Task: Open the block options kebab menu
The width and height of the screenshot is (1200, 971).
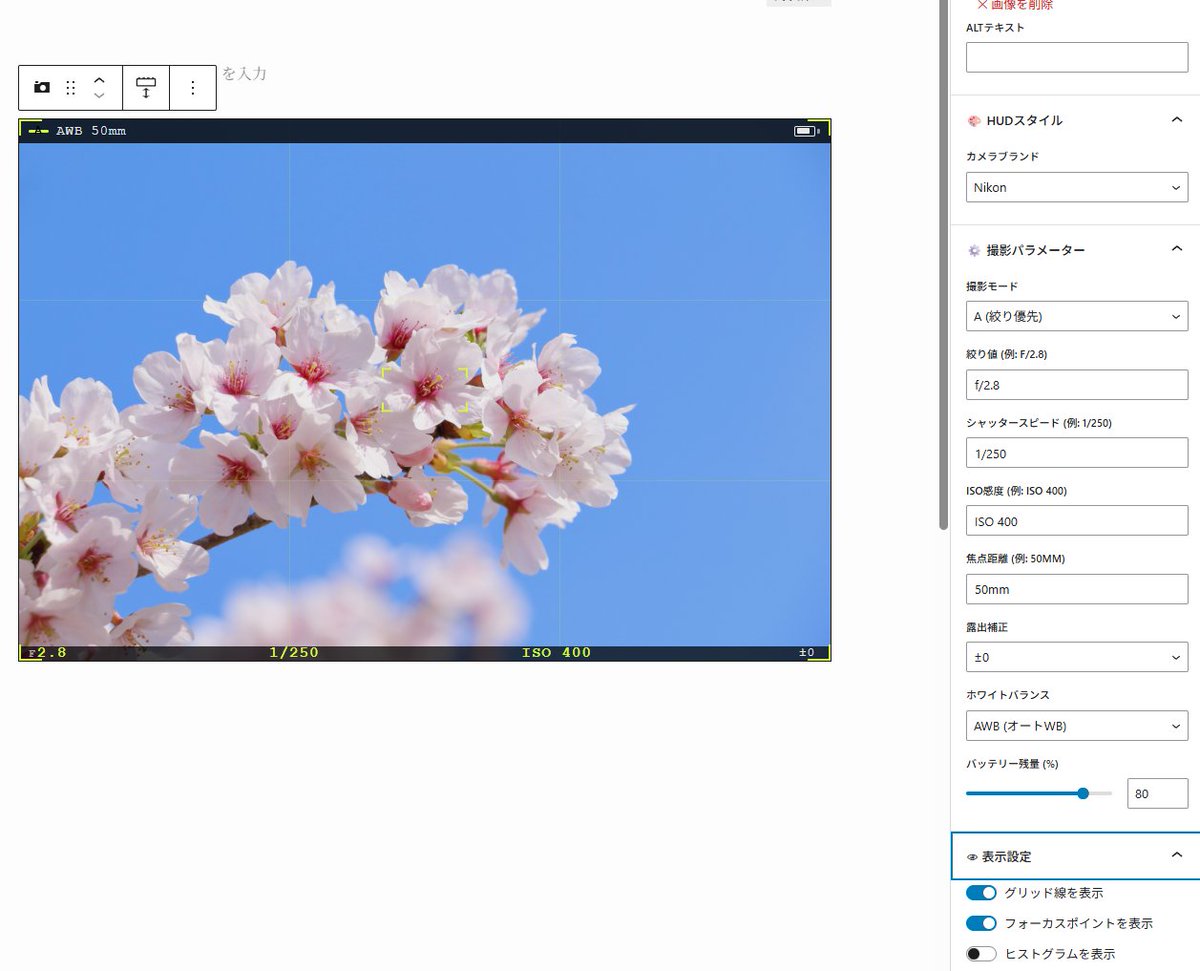Action: (x=192, y=87)
